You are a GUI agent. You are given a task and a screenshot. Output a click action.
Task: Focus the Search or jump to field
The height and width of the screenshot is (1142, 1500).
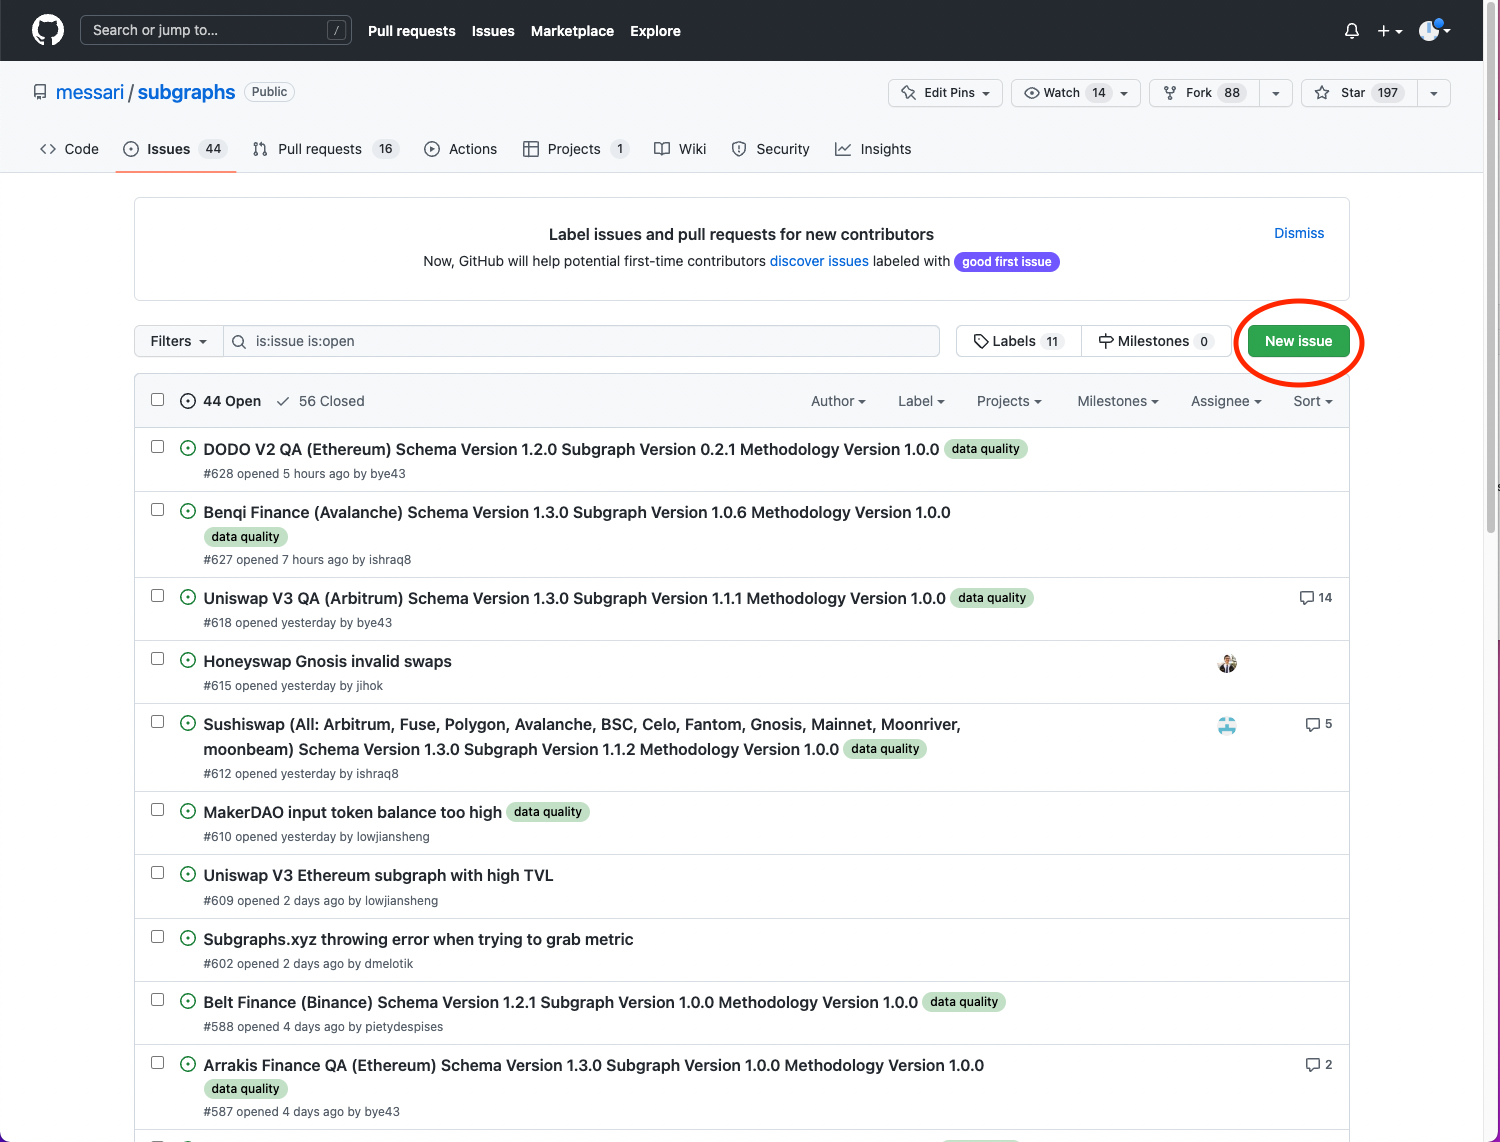tap(215, 30)
